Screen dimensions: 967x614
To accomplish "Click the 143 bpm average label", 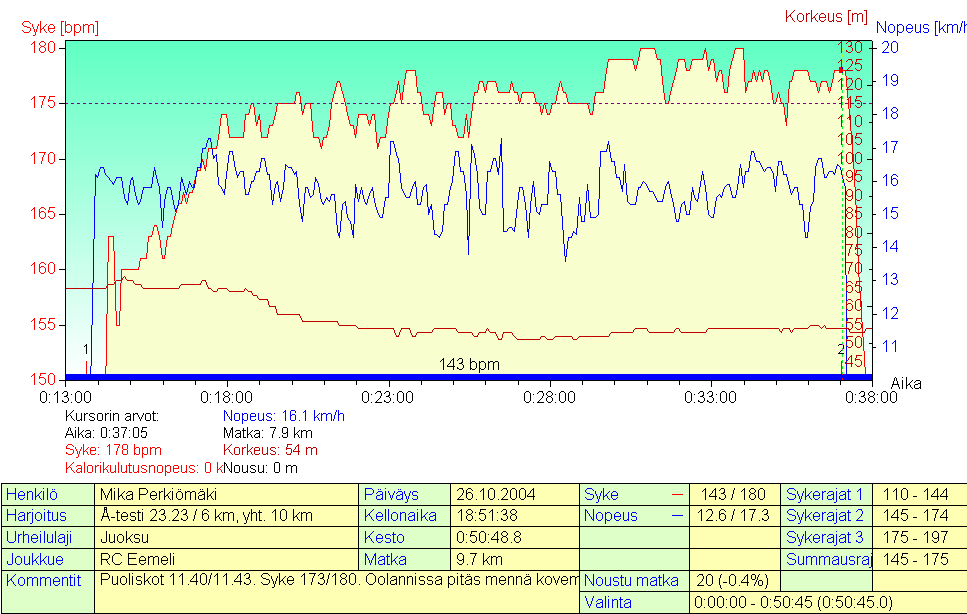I will (469, 365).
